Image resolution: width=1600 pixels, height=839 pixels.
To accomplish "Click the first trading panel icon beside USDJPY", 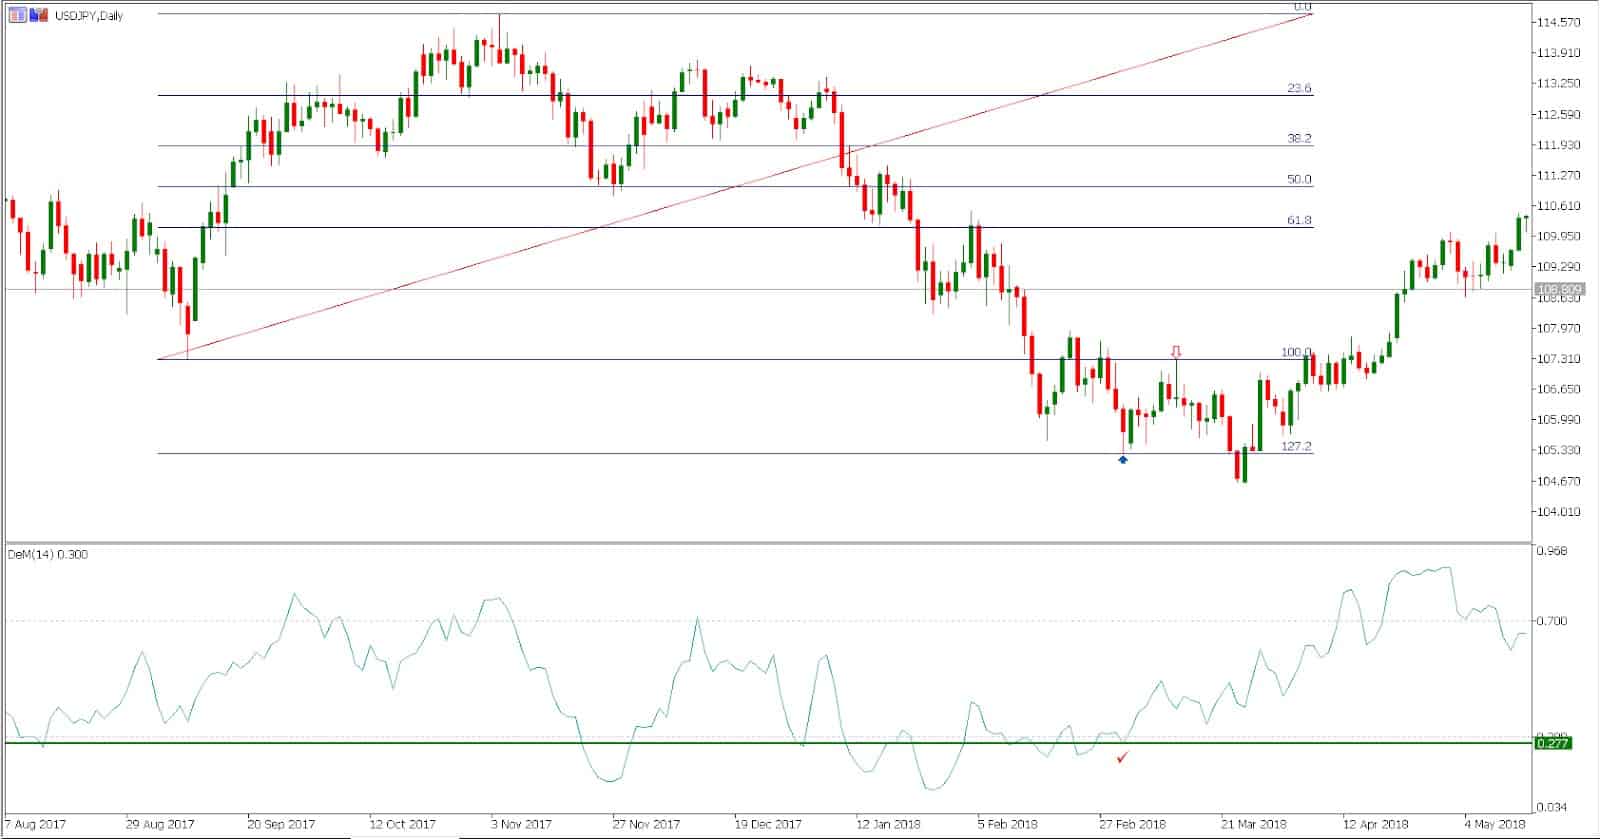I will 17,15.
